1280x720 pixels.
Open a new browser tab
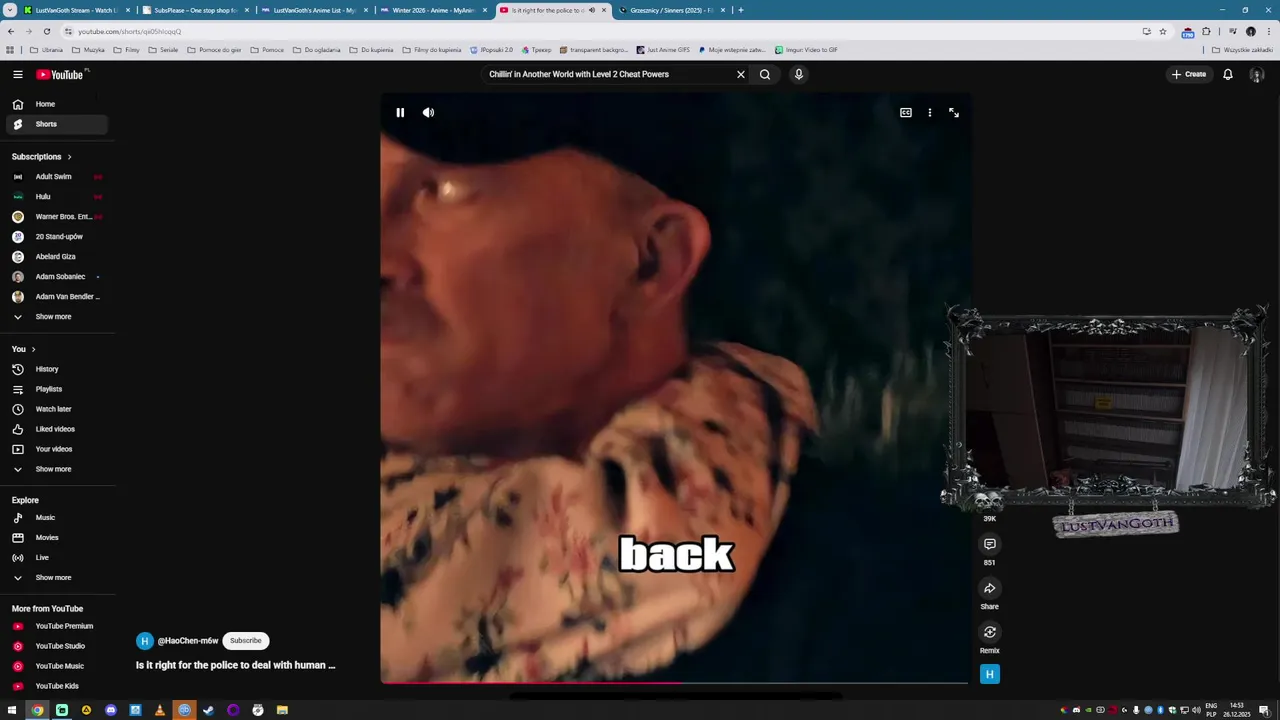pyautogui.click(x=740, y=10)
